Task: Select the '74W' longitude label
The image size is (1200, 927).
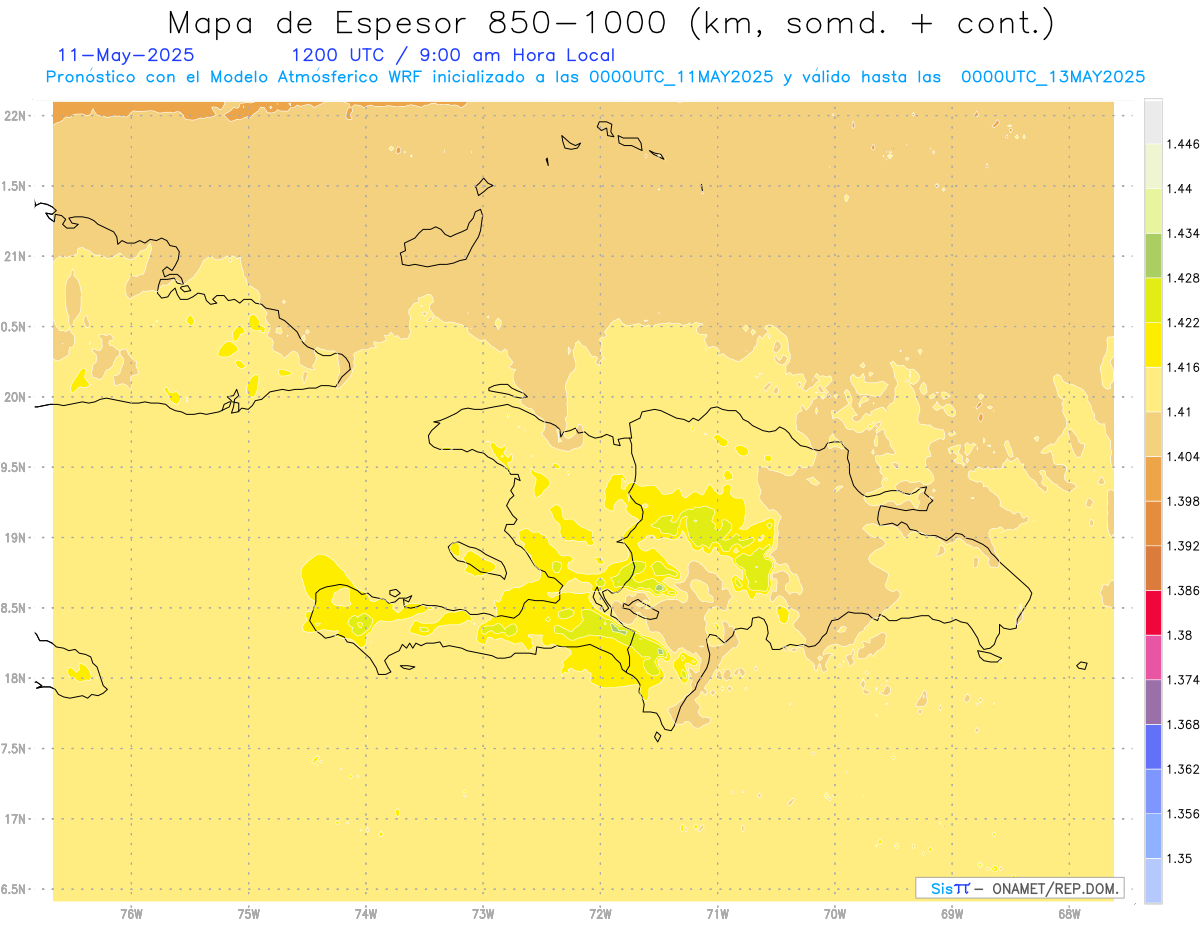Action: (366, 914)
